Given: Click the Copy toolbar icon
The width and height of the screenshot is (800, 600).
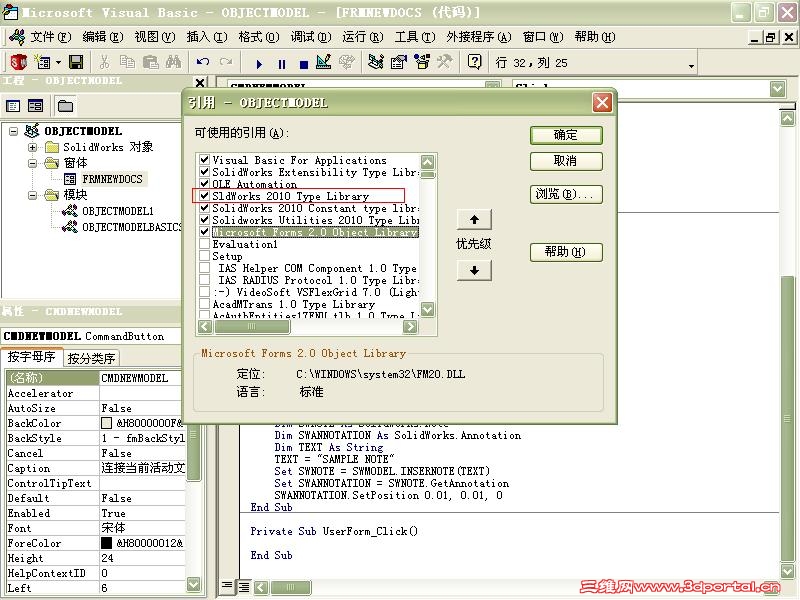Looking at the screenshot, I should click(127, 62).
